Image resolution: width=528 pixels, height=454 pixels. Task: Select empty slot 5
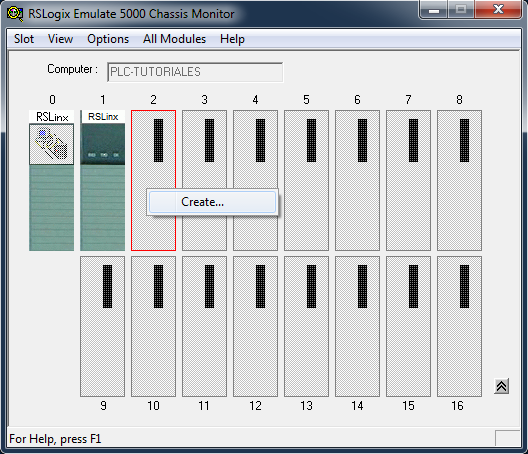coord(306,180)
